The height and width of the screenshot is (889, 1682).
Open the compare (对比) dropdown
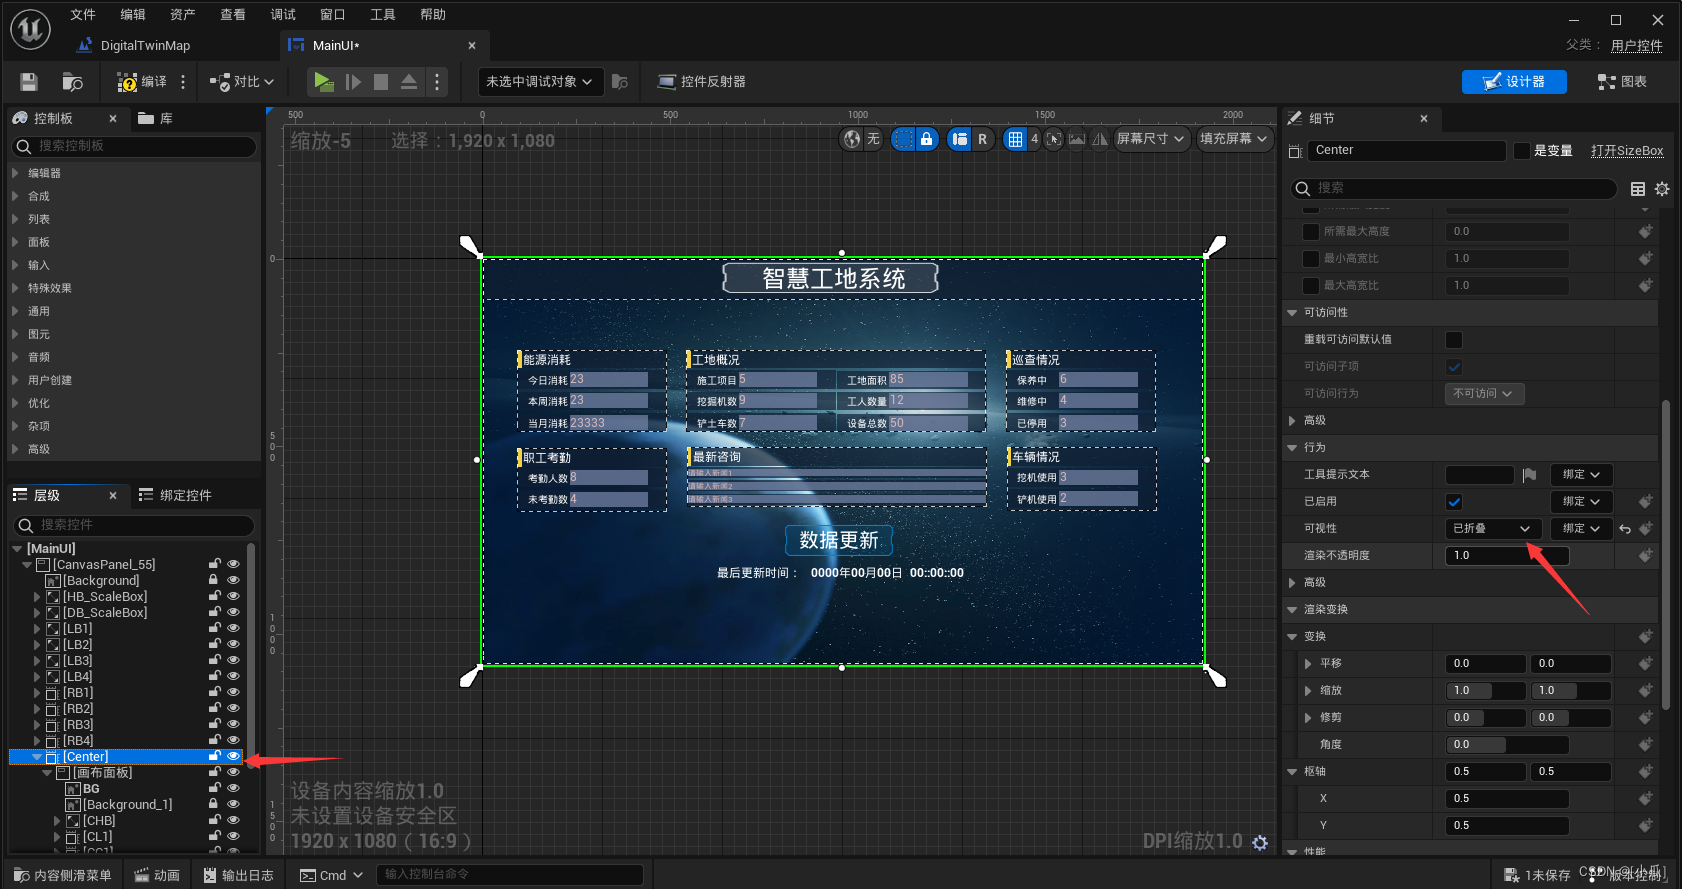coord(242,82)
